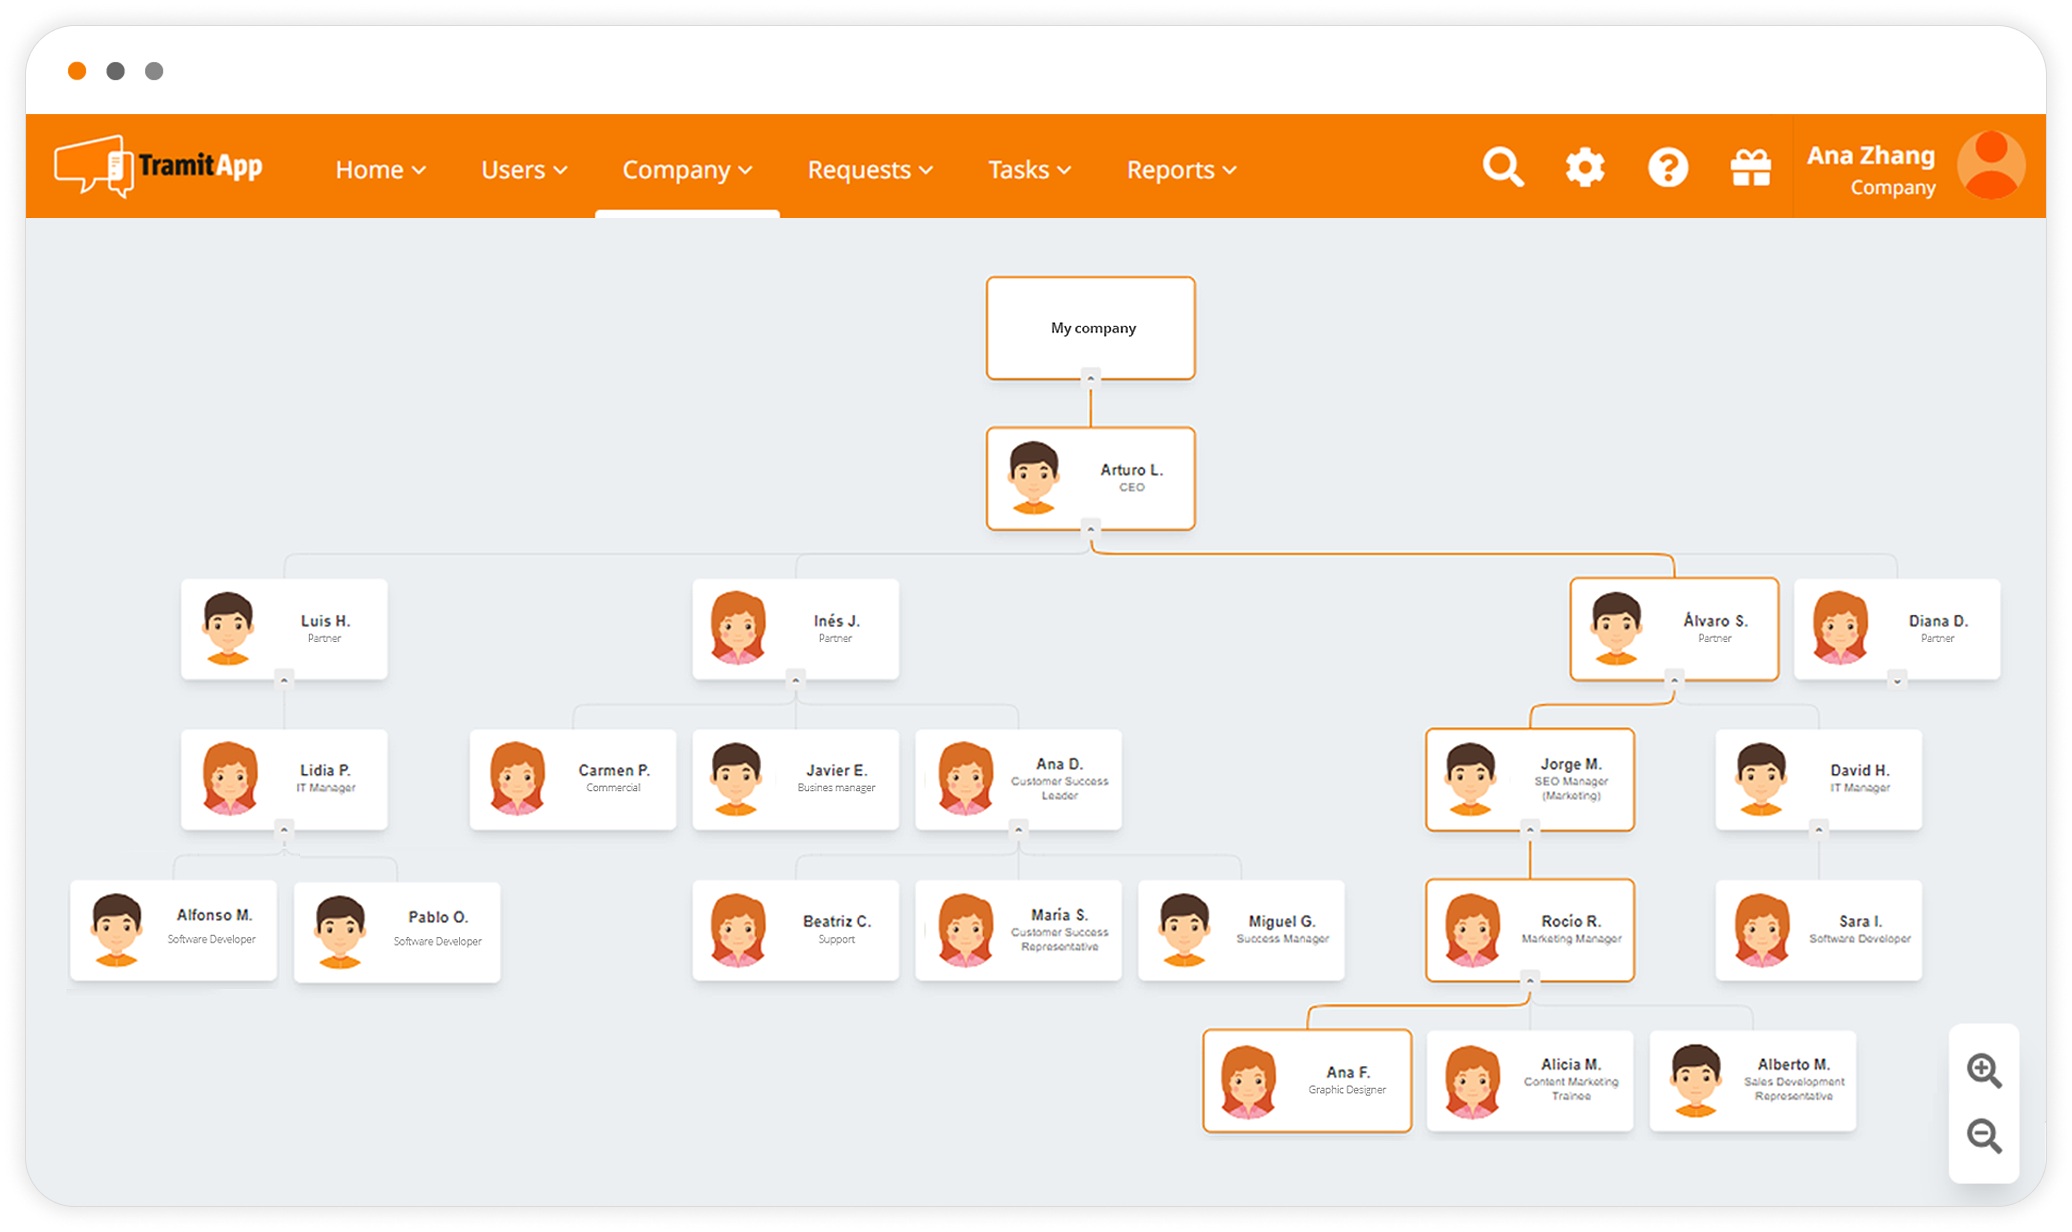Select Álvaro S. partner card
The width and height of the screenshot is (2072, 1232).
(x=1674, y=629)
